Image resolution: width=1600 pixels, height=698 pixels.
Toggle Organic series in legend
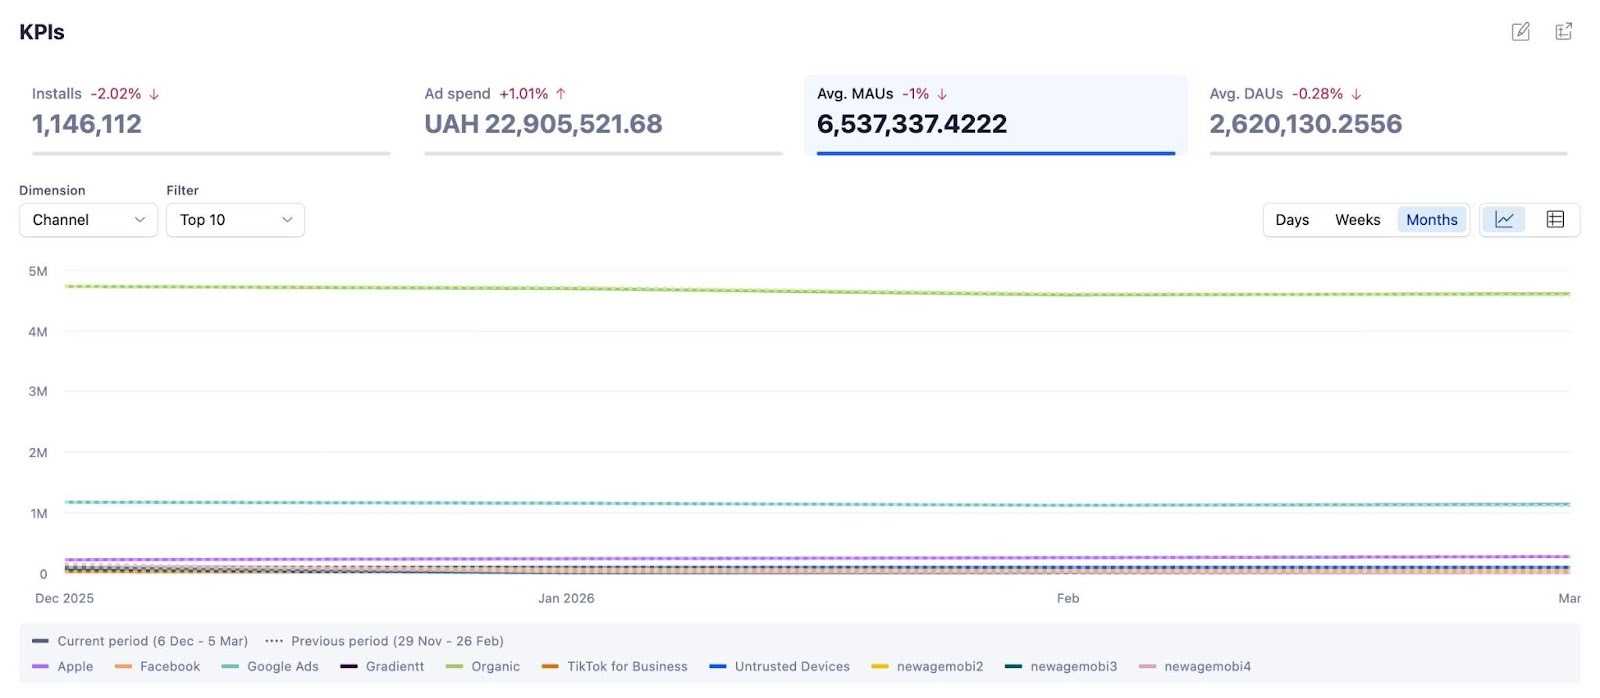(x=483, y=666)
